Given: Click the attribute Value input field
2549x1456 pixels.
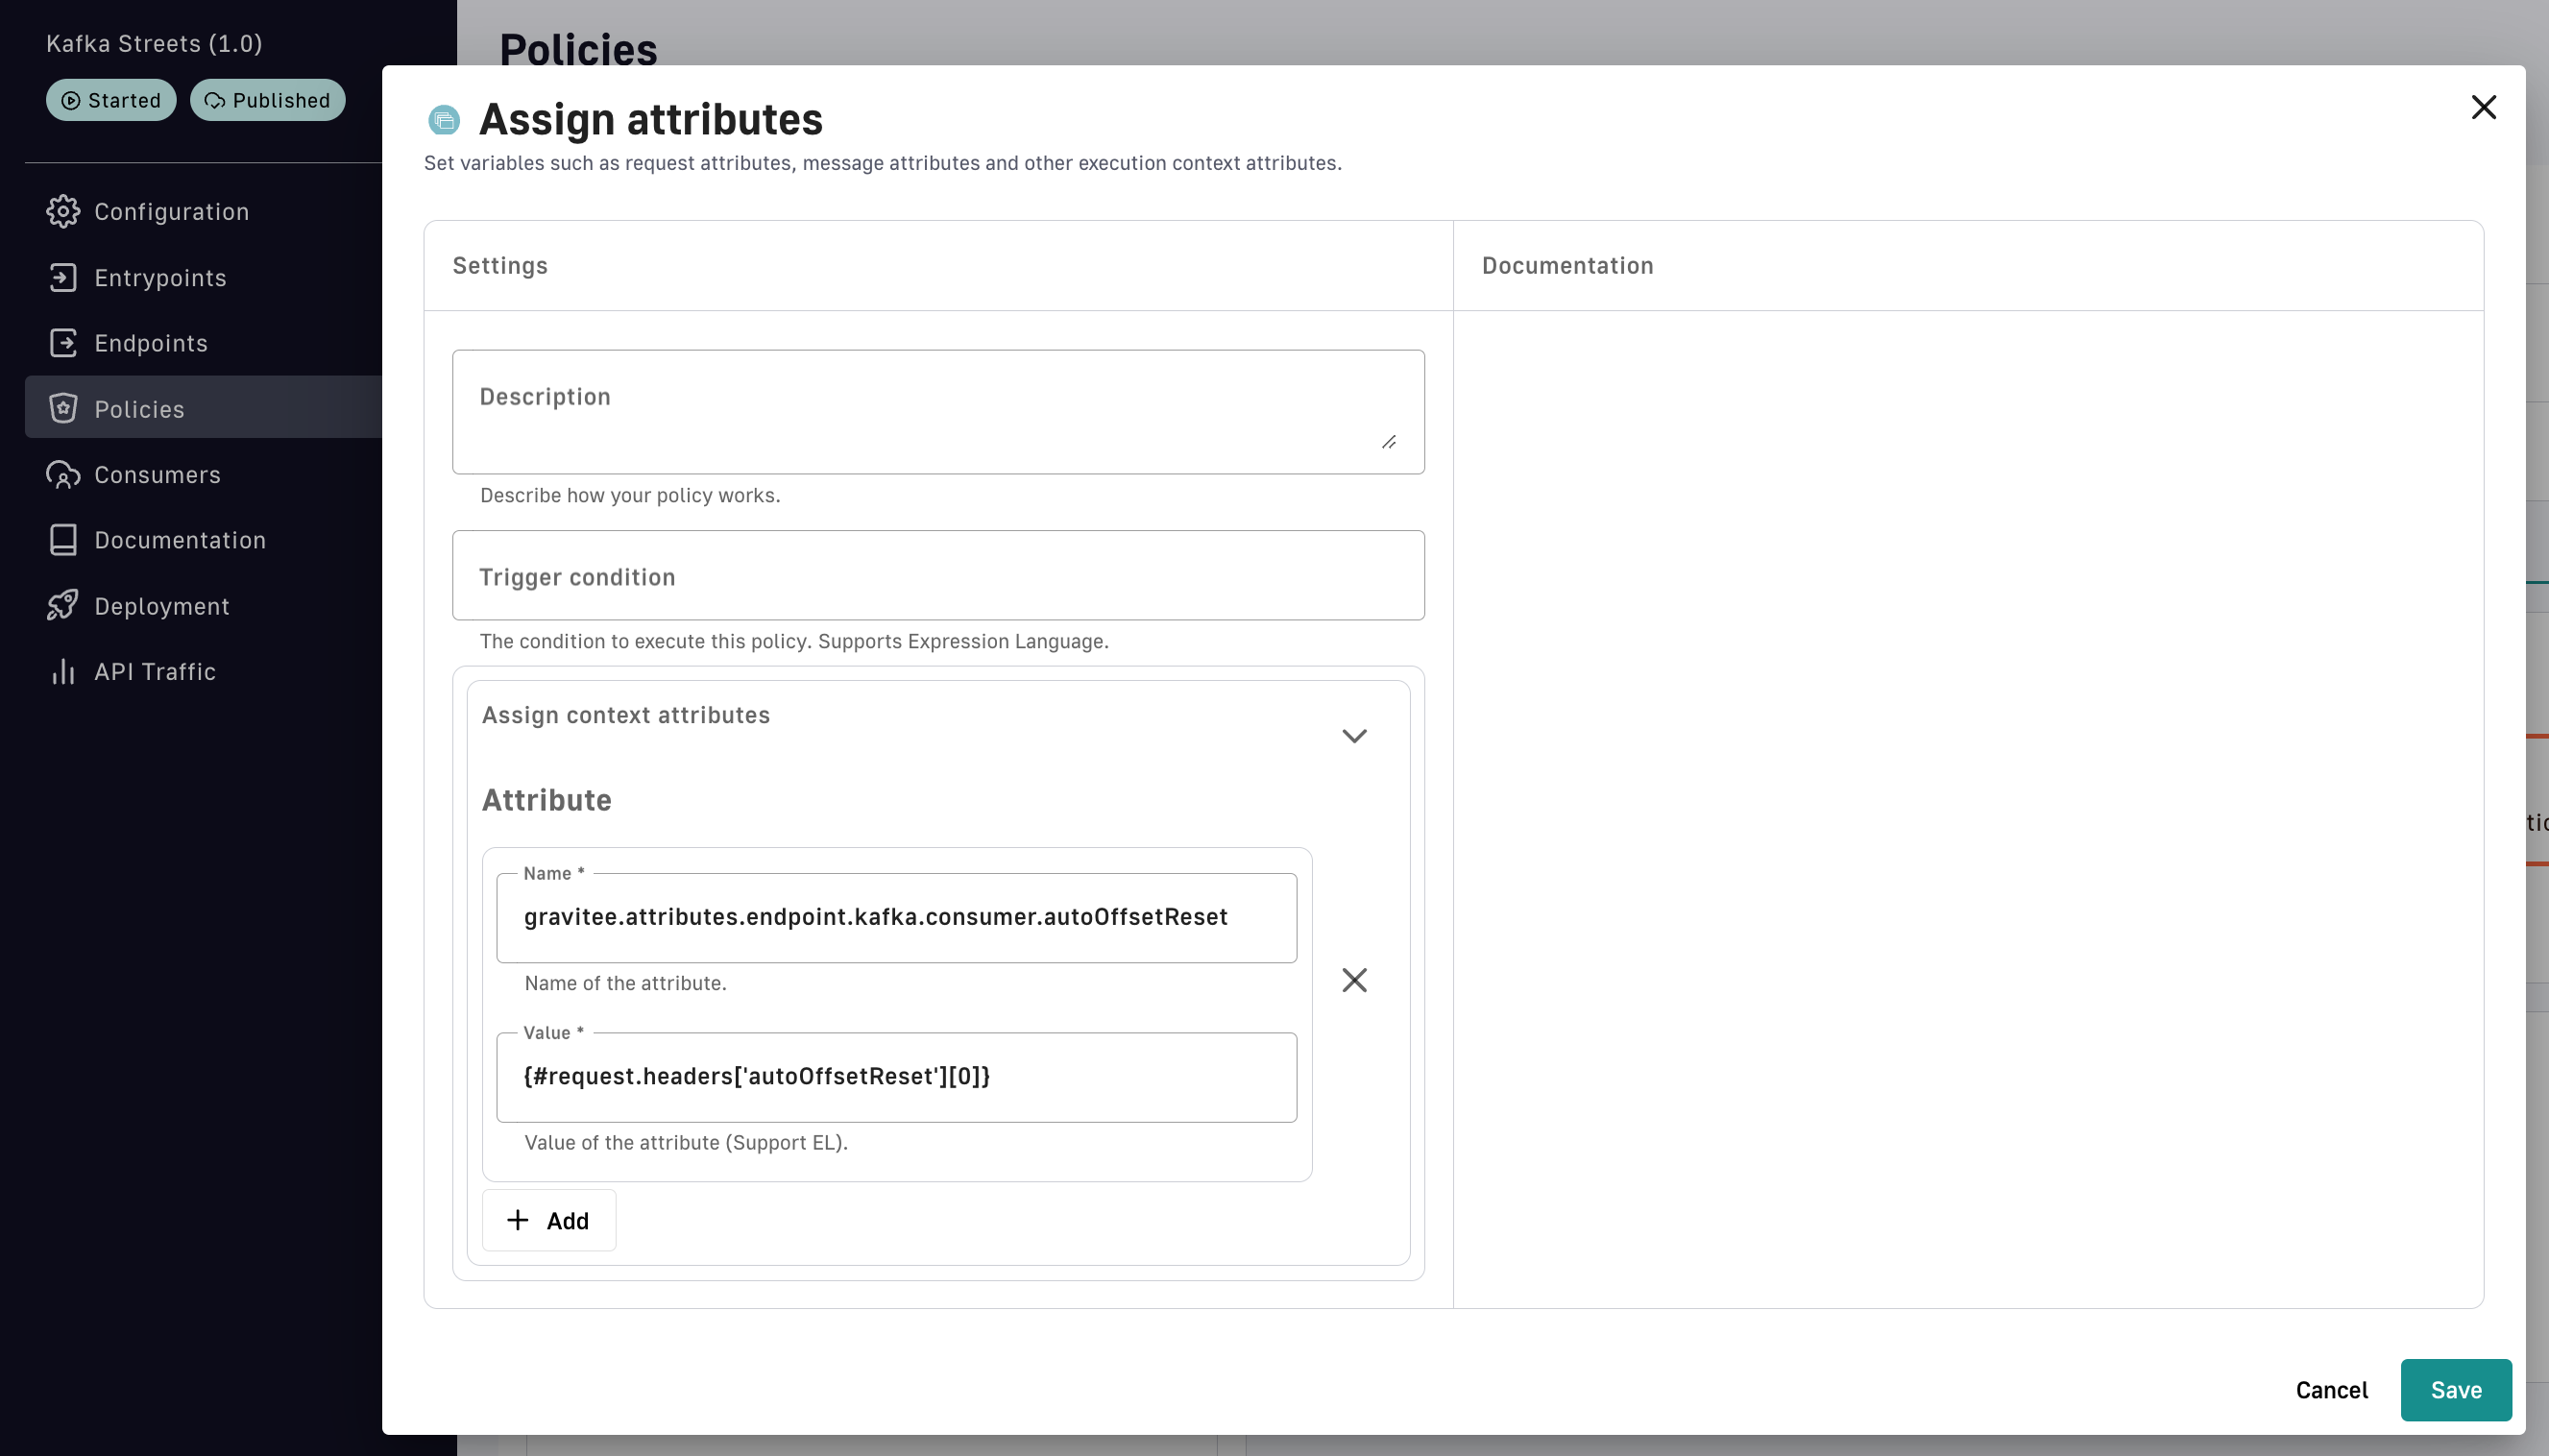Looking at the screenshot, I should (896, 1077).
